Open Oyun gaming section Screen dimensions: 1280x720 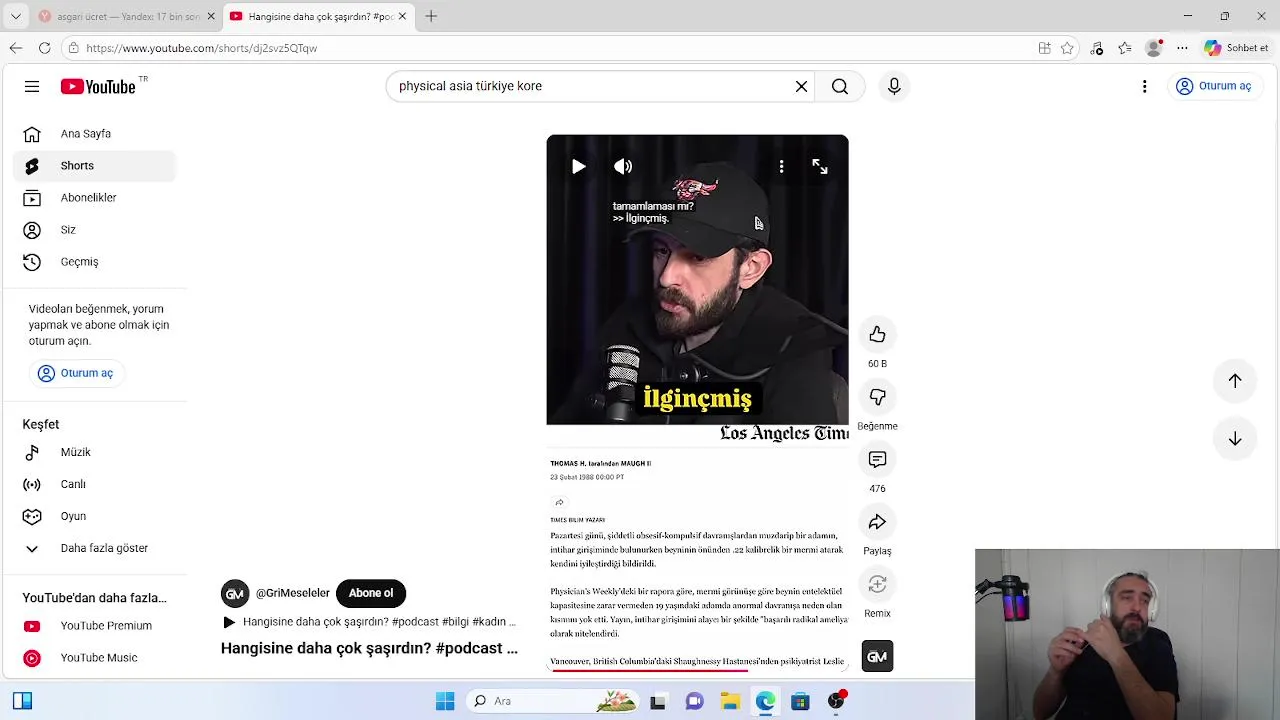(94, 516)
